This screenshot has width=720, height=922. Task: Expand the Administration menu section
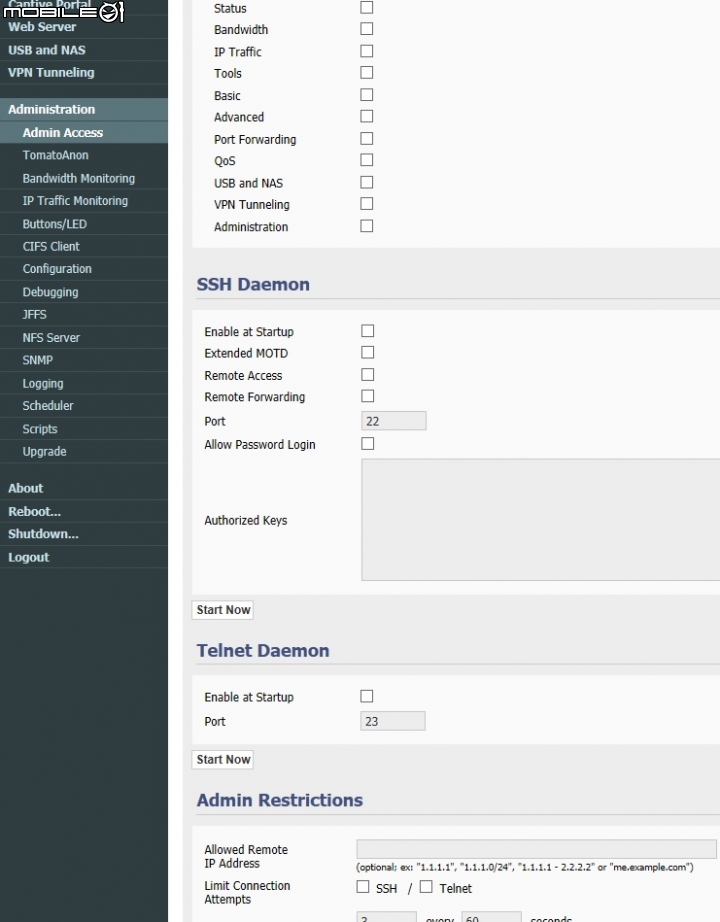click(x=52, y=110)
